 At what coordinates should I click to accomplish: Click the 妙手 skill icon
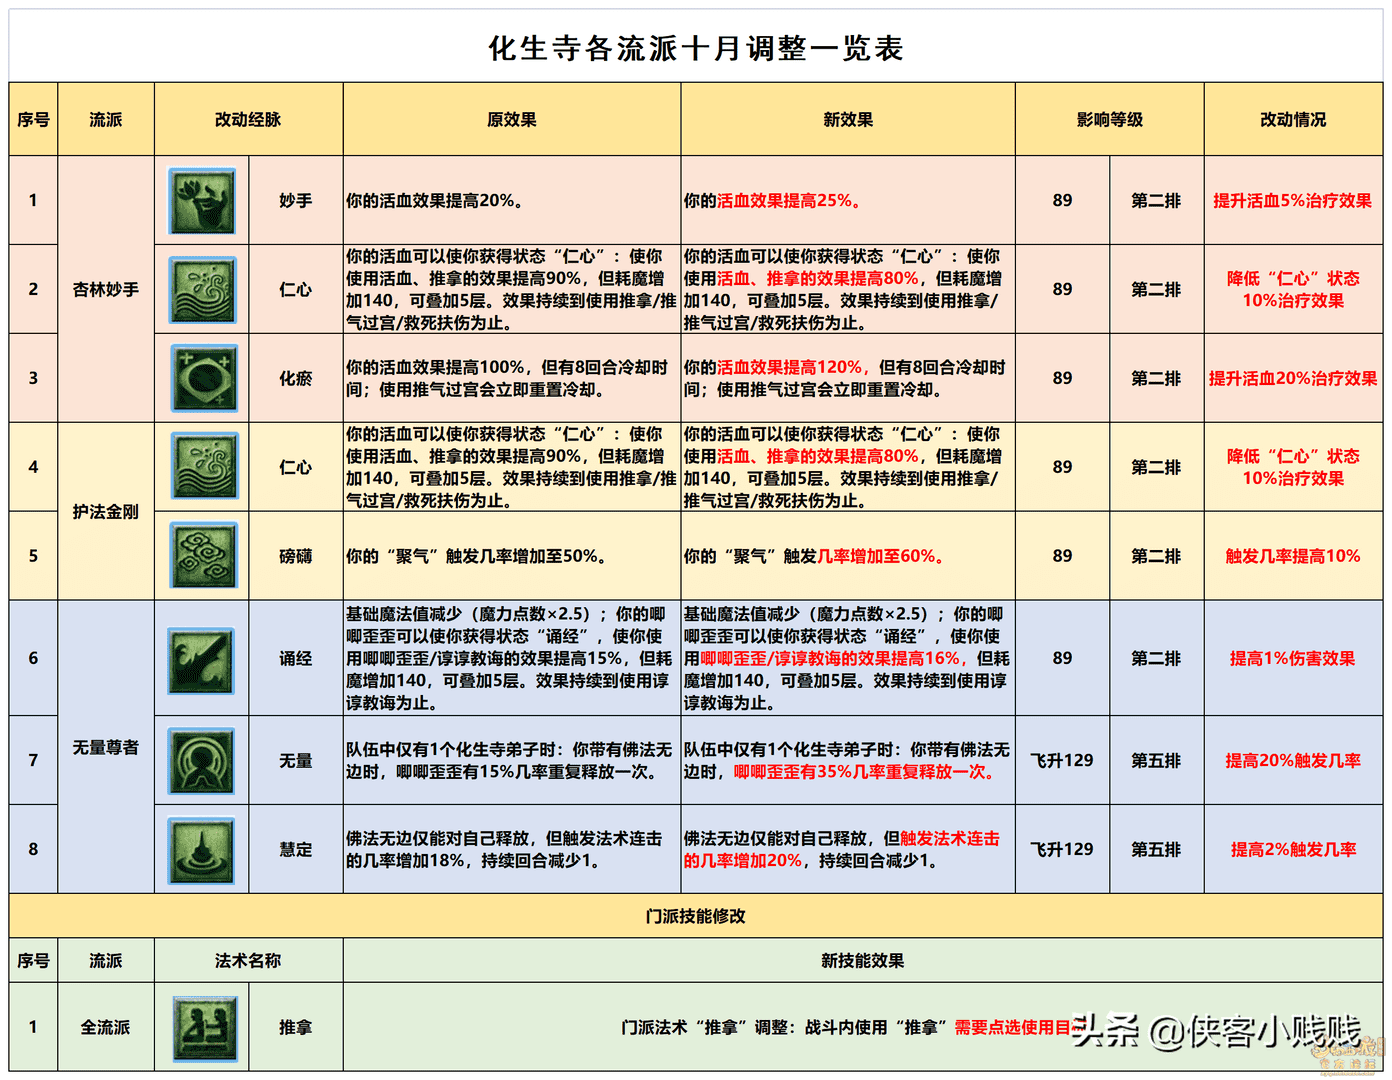(x=203, y=201)
